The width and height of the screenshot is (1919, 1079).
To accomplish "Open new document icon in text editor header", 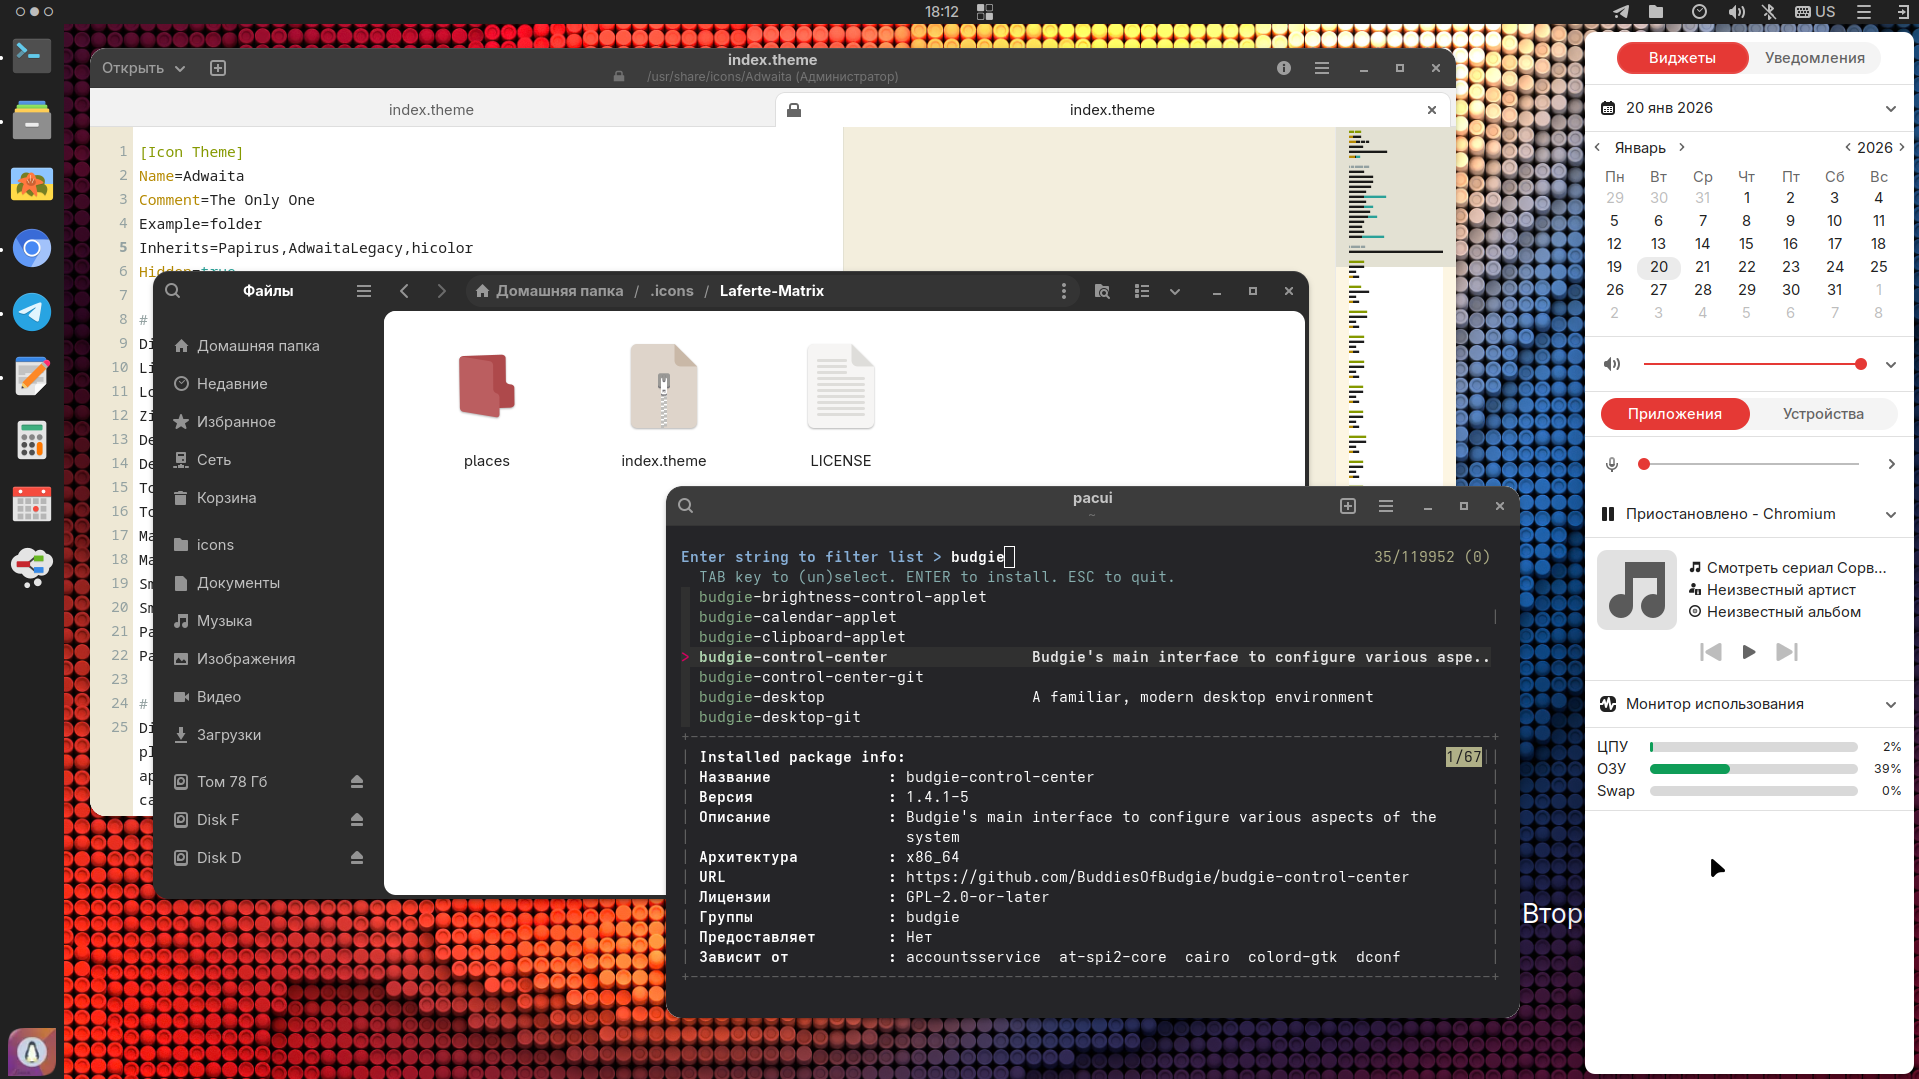I will (x=218, y=68).
